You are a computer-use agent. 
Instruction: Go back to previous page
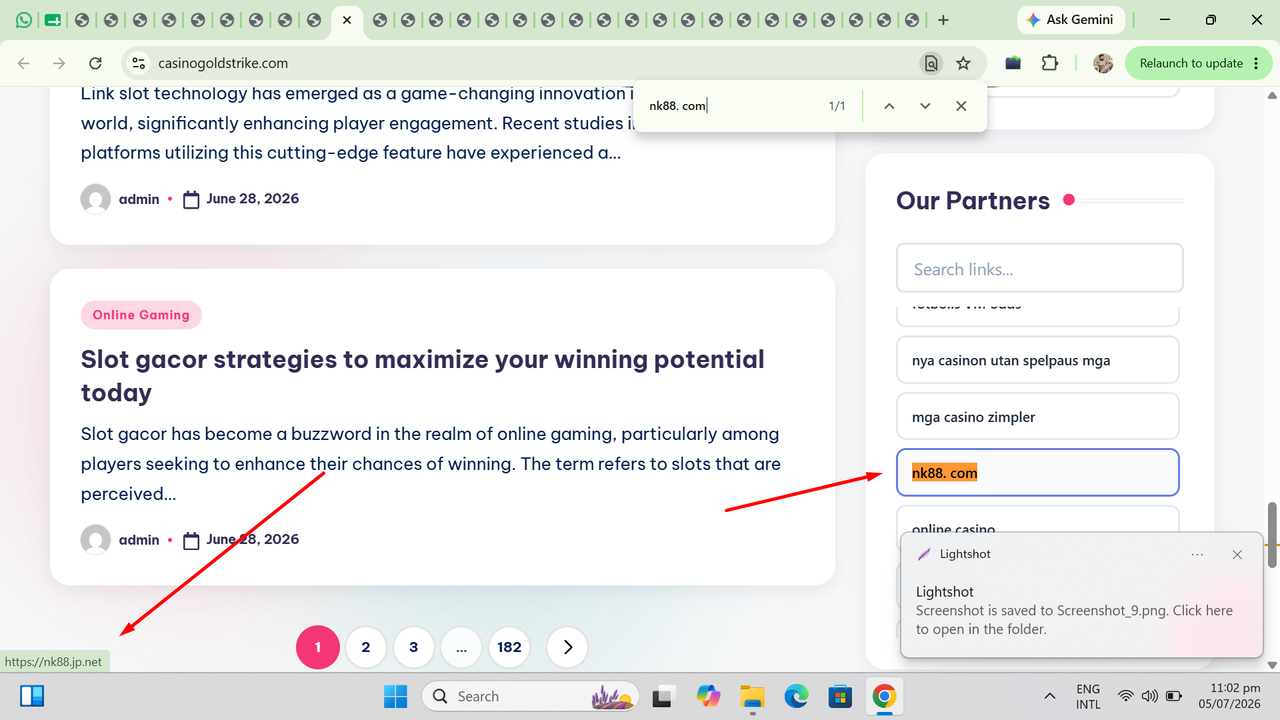tap(24, 63)
